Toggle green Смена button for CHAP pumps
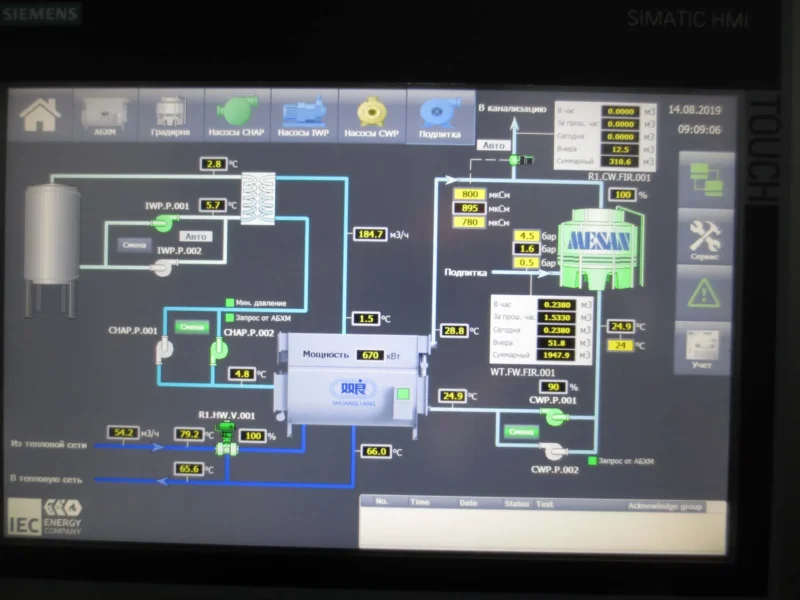800x600 pixels. click(x=192, y=327)
